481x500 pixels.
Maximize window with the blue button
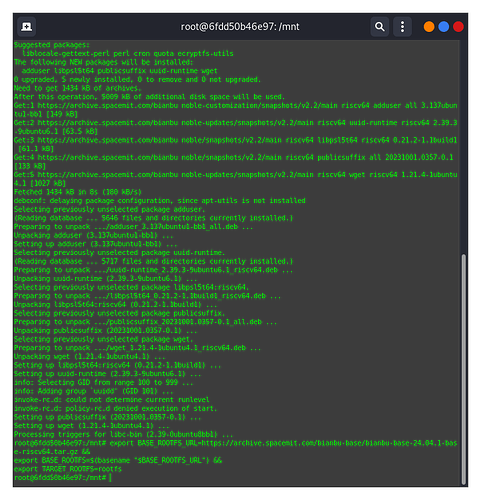443,27
